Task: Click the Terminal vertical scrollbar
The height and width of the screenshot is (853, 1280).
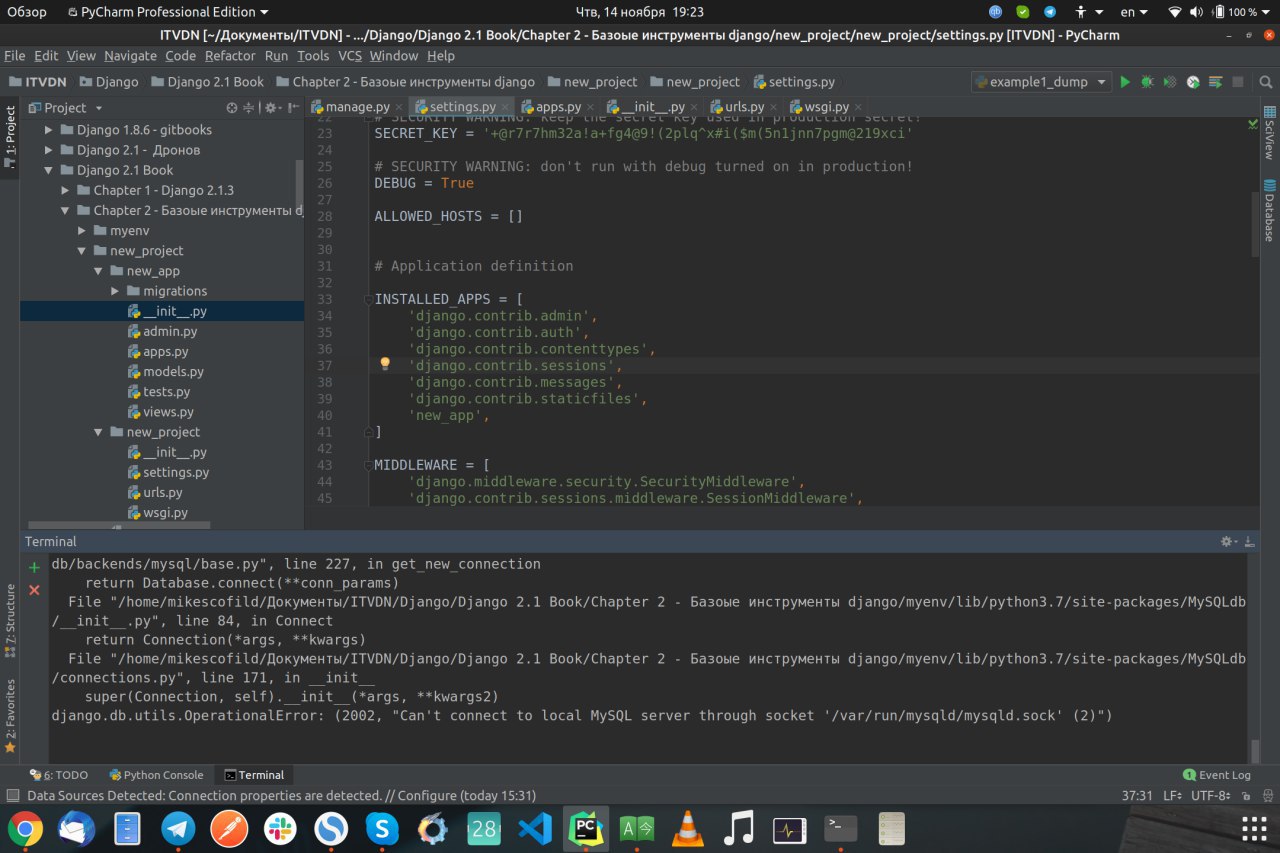Action: (1255, 751)
